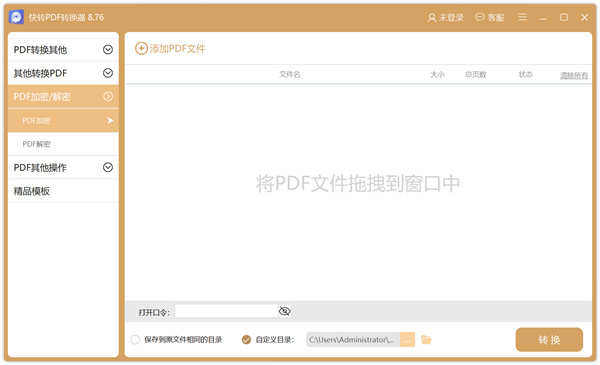Image resolution: width=600 pixels, height=365 pixels.
Task: Browse output directory with the ... button
Action: point(408,340)
